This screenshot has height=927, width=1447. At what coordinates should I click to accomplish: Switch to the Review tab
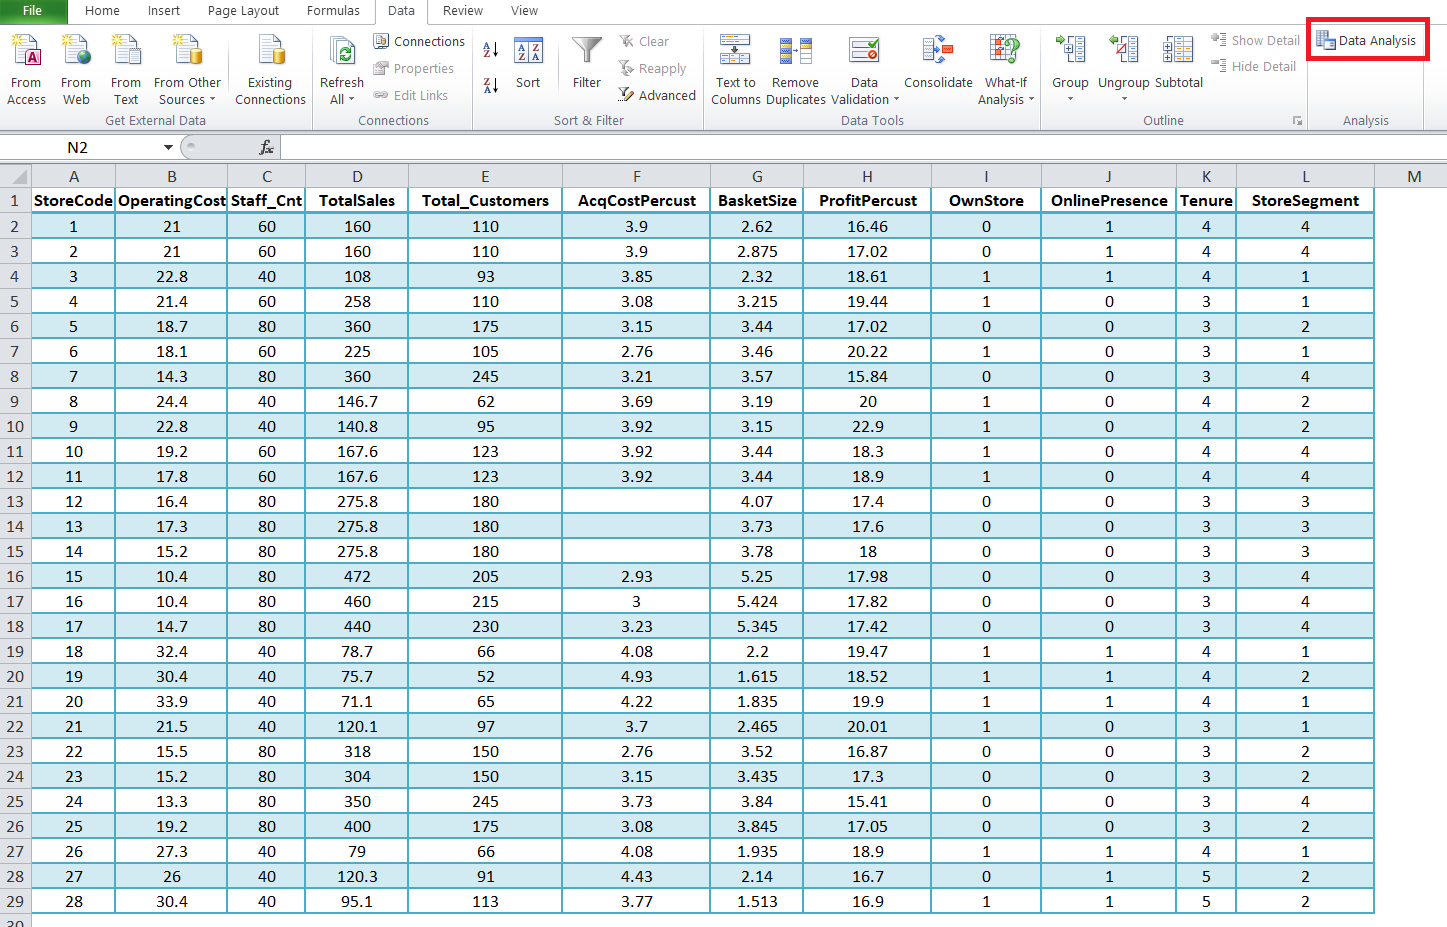[463, 11]
